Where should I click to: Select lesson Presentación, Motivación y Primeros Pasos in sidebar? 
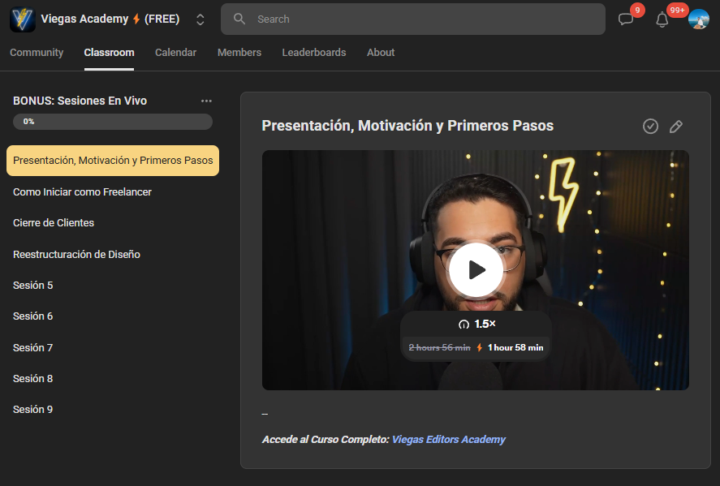(x=112, y=160)
